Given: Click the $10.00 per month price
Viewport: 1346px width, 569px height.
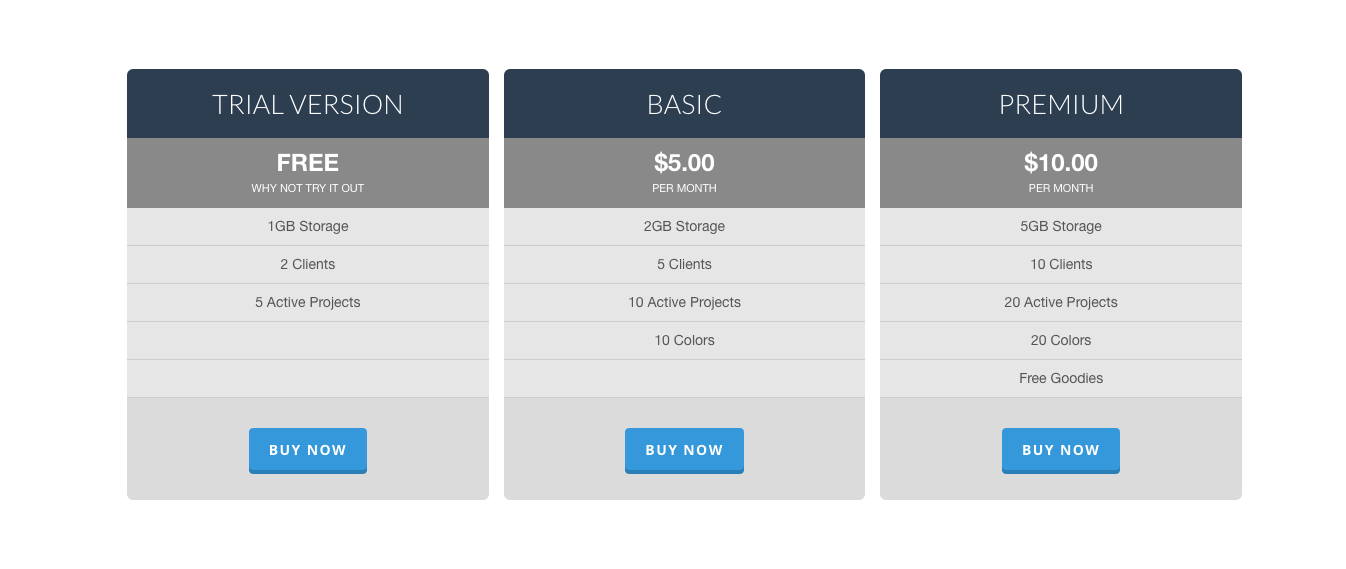Looking at the screenshot, I should click(x=1061, y=173).
